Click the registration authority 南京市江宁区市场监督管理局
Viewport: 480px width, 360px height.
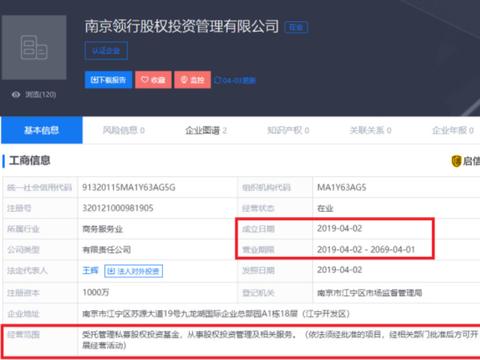point(370,293)
